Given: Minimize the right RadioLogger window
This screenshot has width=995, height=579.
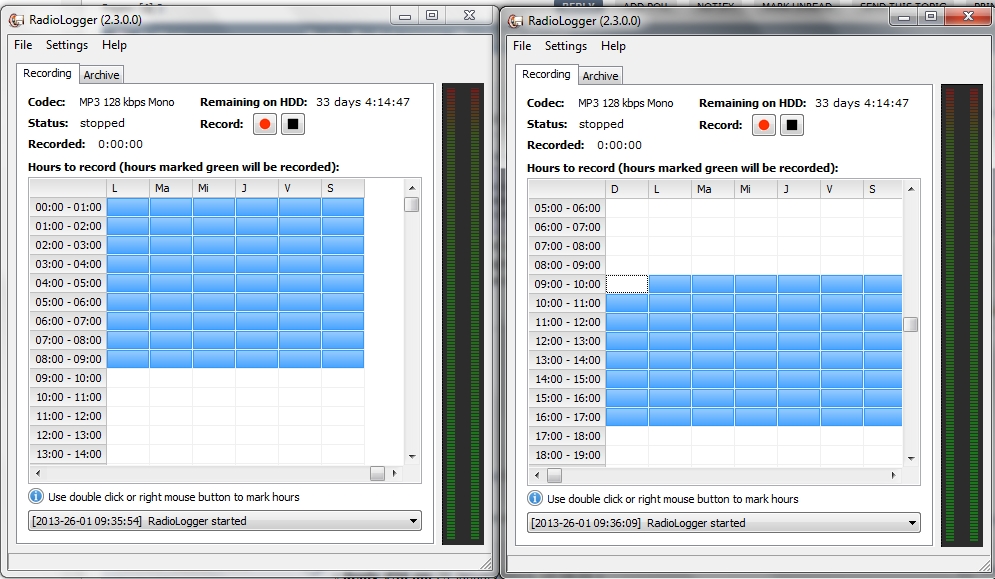Looking at the screenshot, I should [x=904, y=17].
